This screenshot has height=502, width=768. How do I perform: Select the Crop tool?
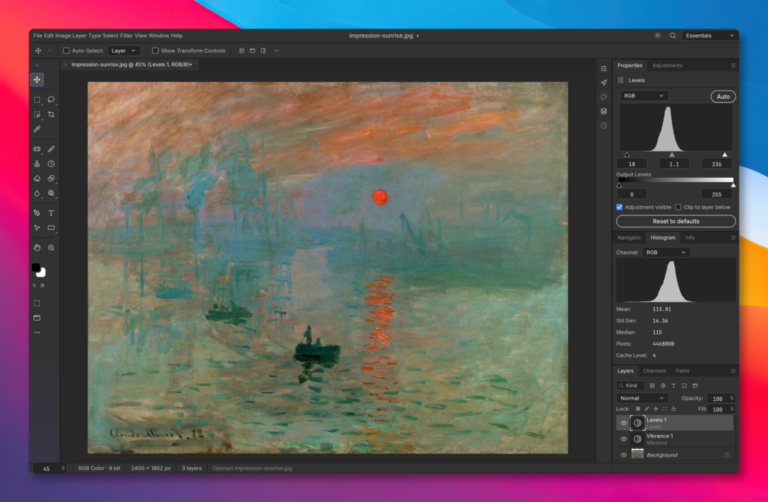[x=51, y=114]
